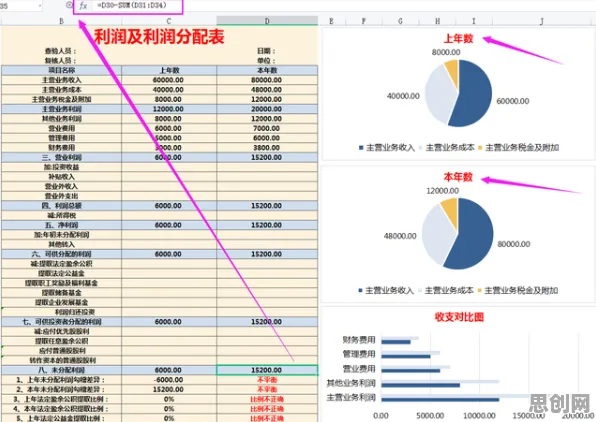Select the 其他业务利润 table label cell
596x422 pixels.
point(62,119)
